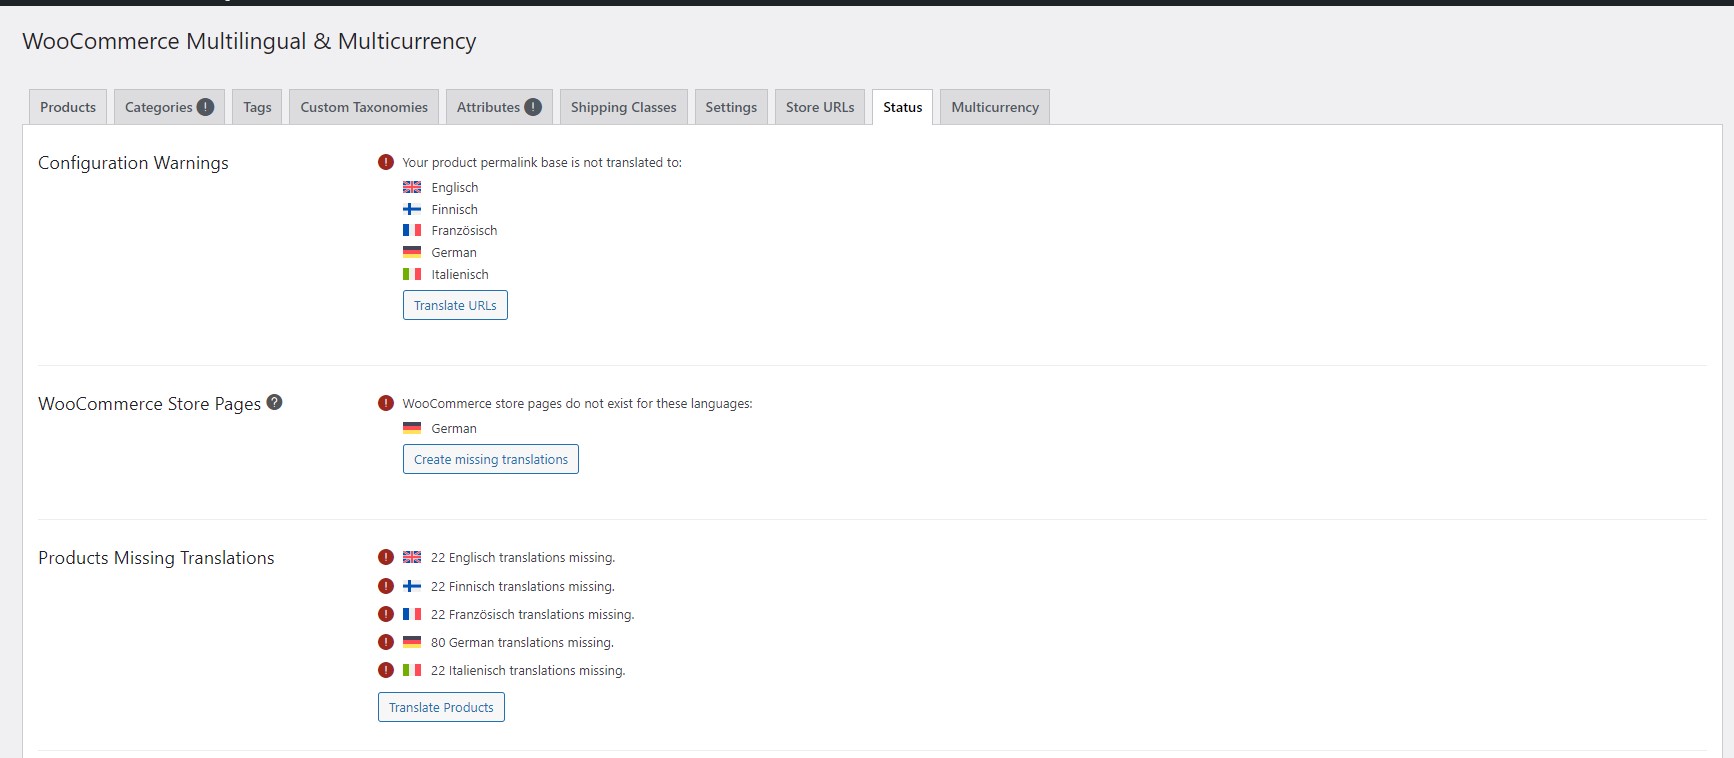This screenshot has height=758, width=1734.
Task: Click '22 Englisch translations missing.' text
Action: tap(523, 558)
